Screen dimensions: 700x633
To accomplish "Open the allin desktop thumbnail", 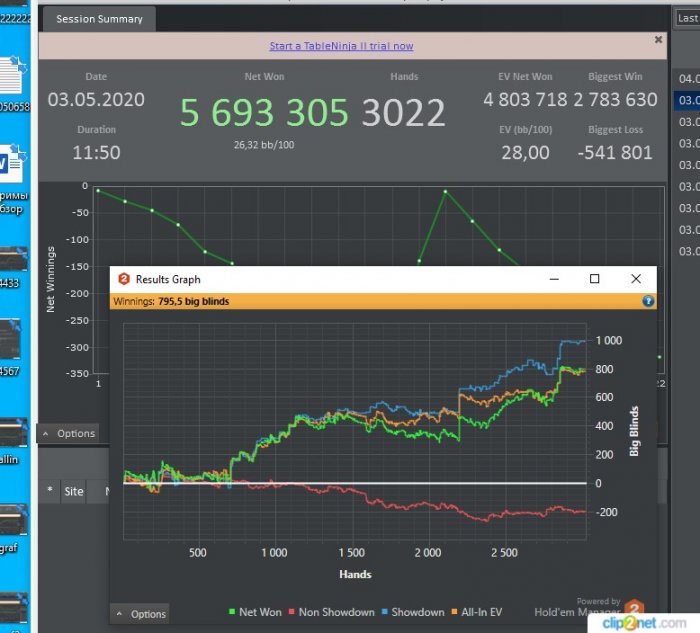I will pos(12,432).
